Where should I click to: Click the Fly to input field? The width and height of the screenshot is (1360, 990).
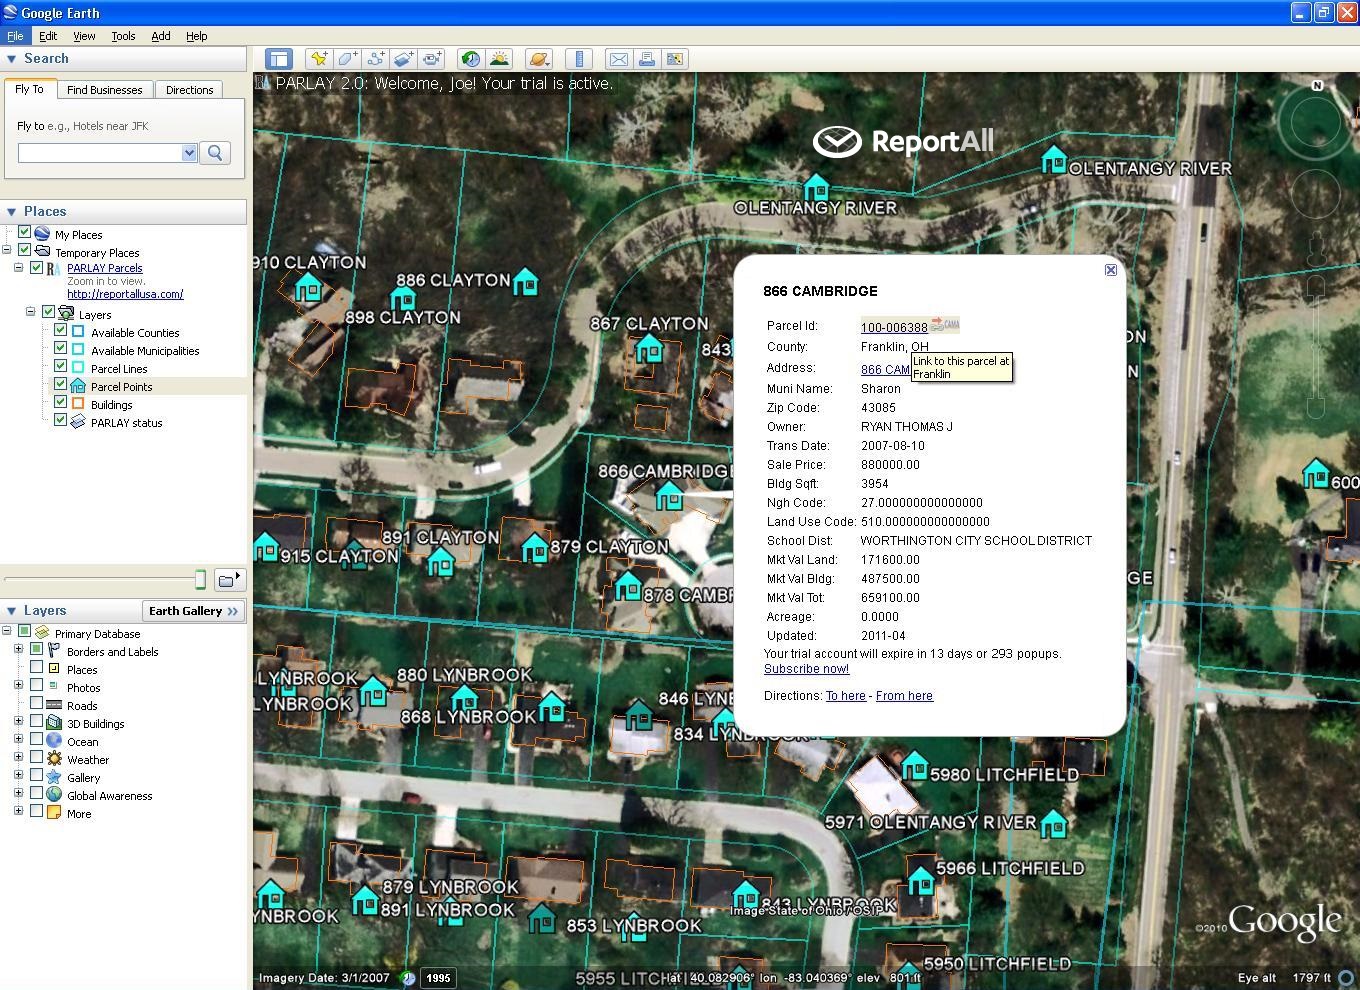click(x=101, y=153)
